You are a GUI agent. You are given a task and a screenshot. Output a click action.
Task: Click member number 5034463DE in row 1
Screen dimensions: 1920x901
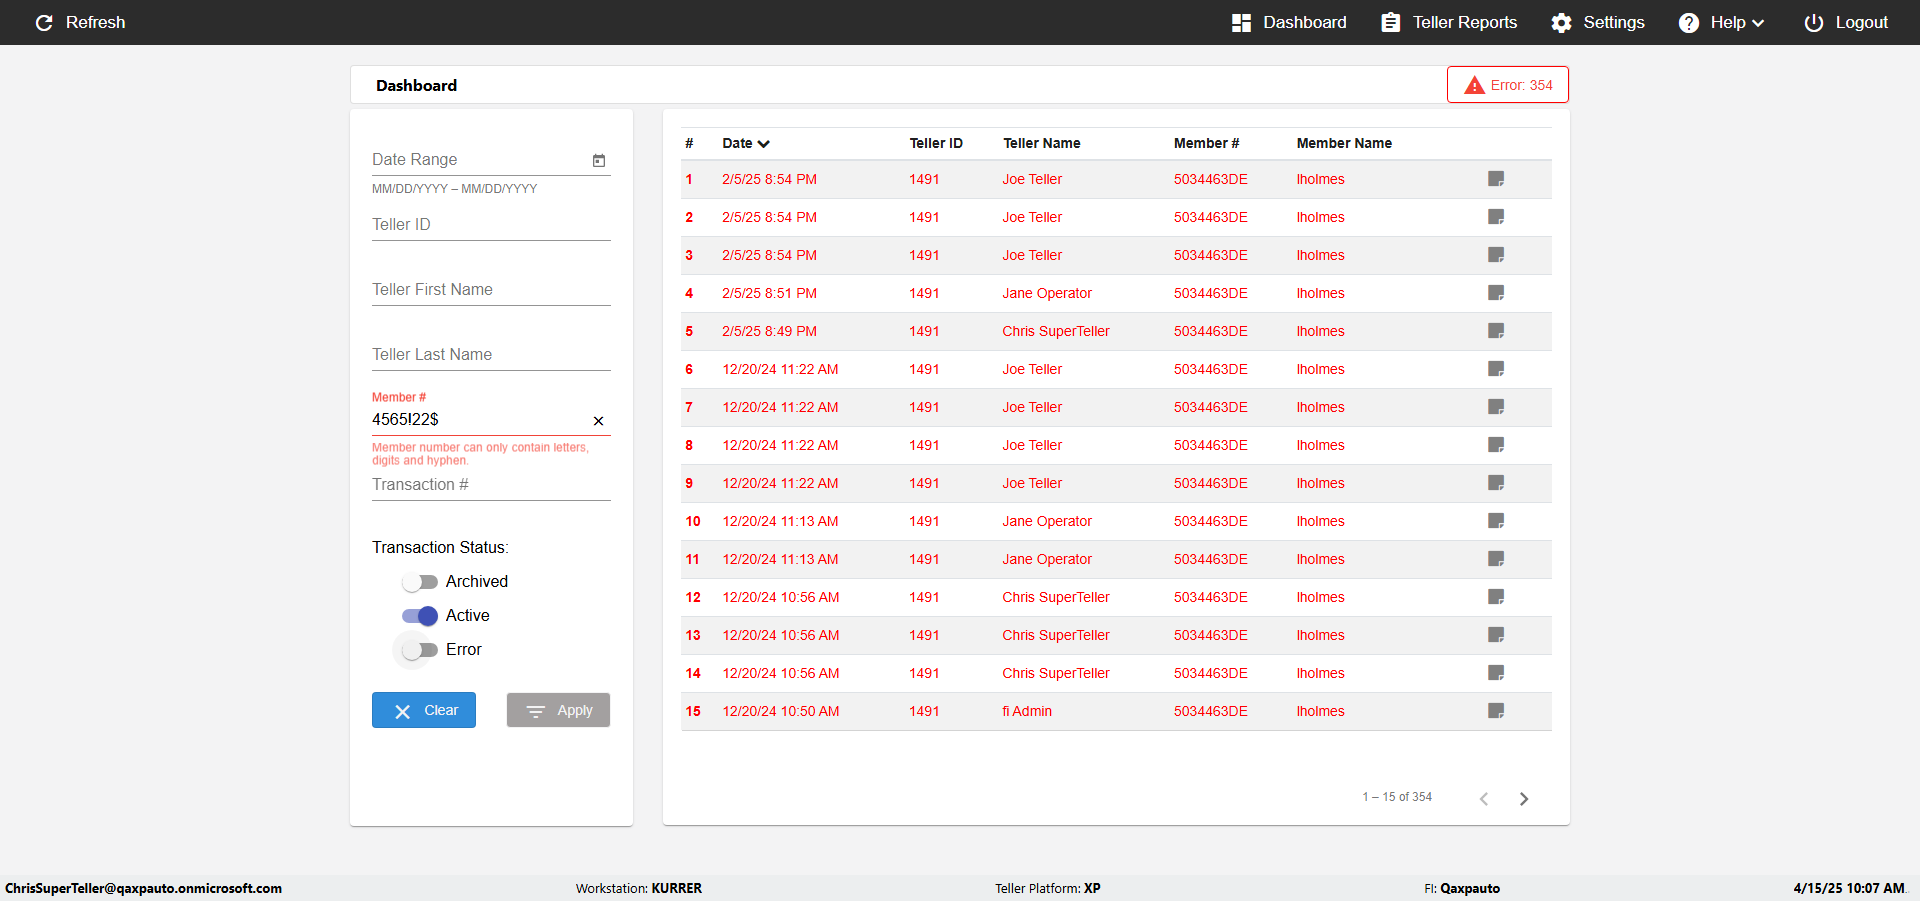tap(1211, 179)
